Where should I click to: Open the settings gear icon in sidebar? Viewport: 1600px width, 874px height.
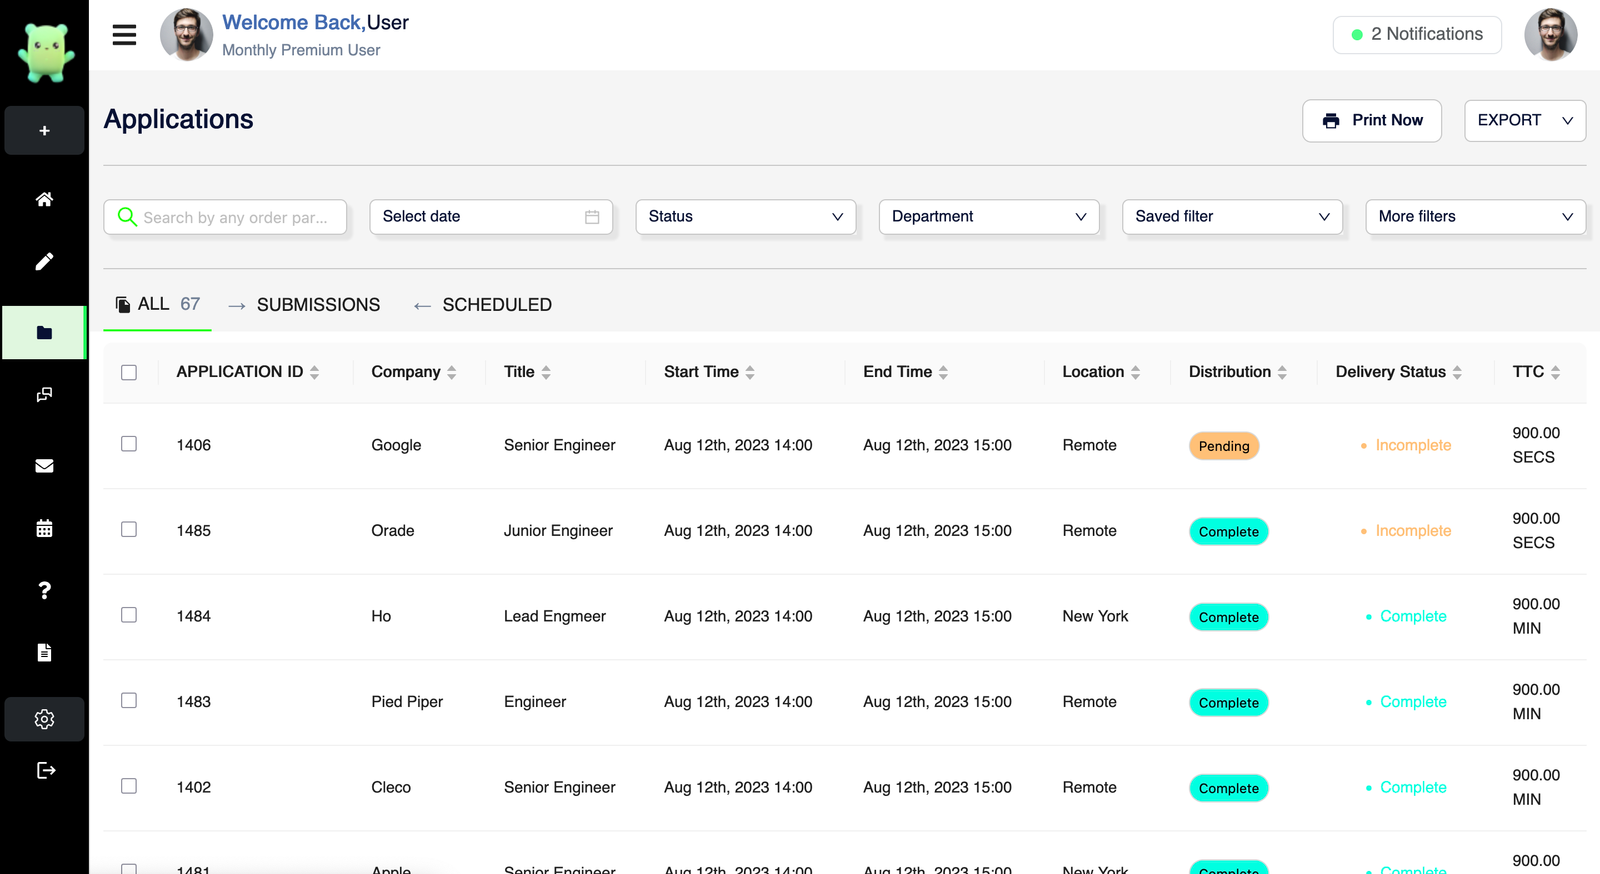pyautogui.click(x=44, y=719)
